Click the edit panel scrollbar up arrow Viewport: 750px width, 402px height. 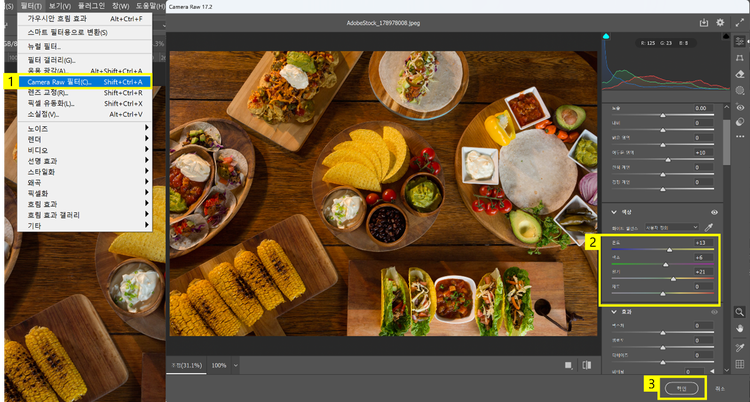pyautogui.click(x=727, y=107)
